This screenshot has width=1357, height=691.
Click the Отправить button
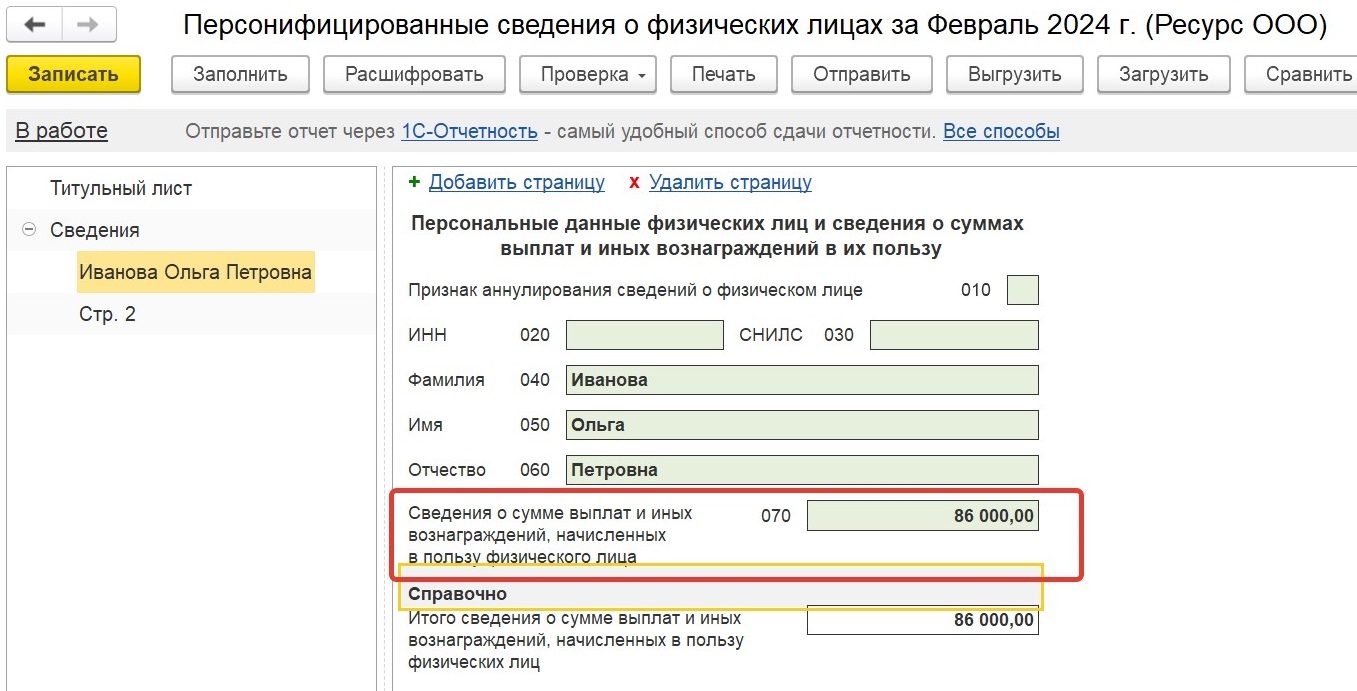(861, 74)
